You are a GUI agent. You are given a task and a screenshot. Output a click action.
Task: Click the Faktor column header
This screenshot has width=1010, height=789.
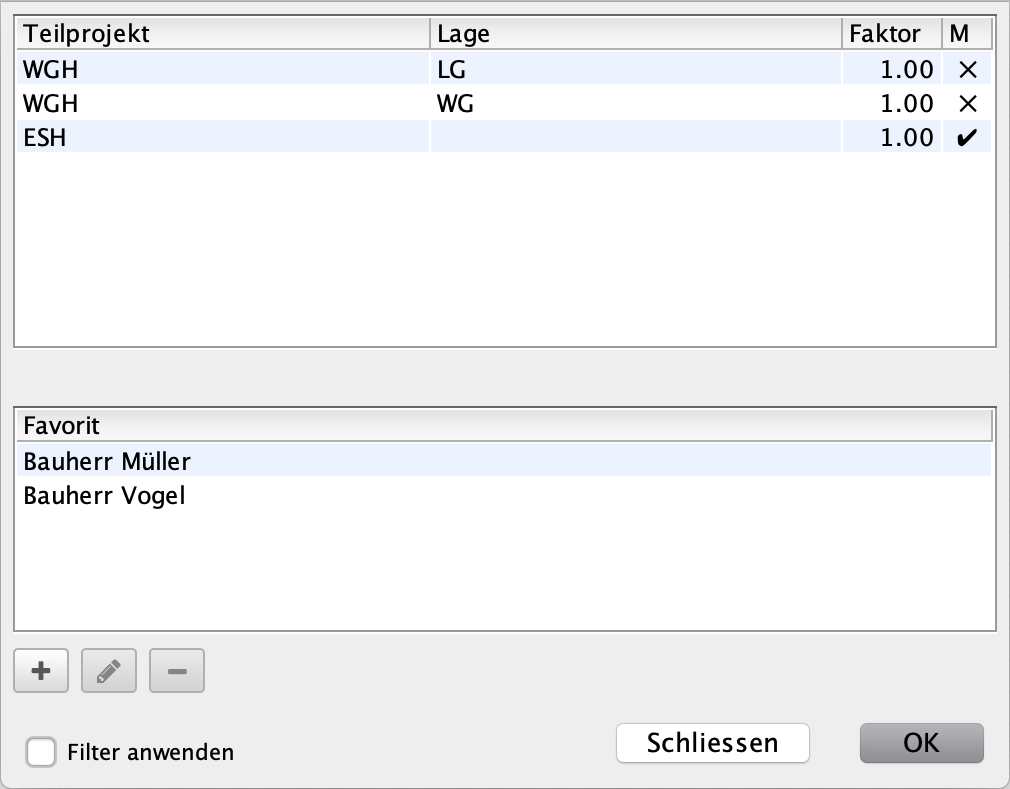(x=892, y=33)
